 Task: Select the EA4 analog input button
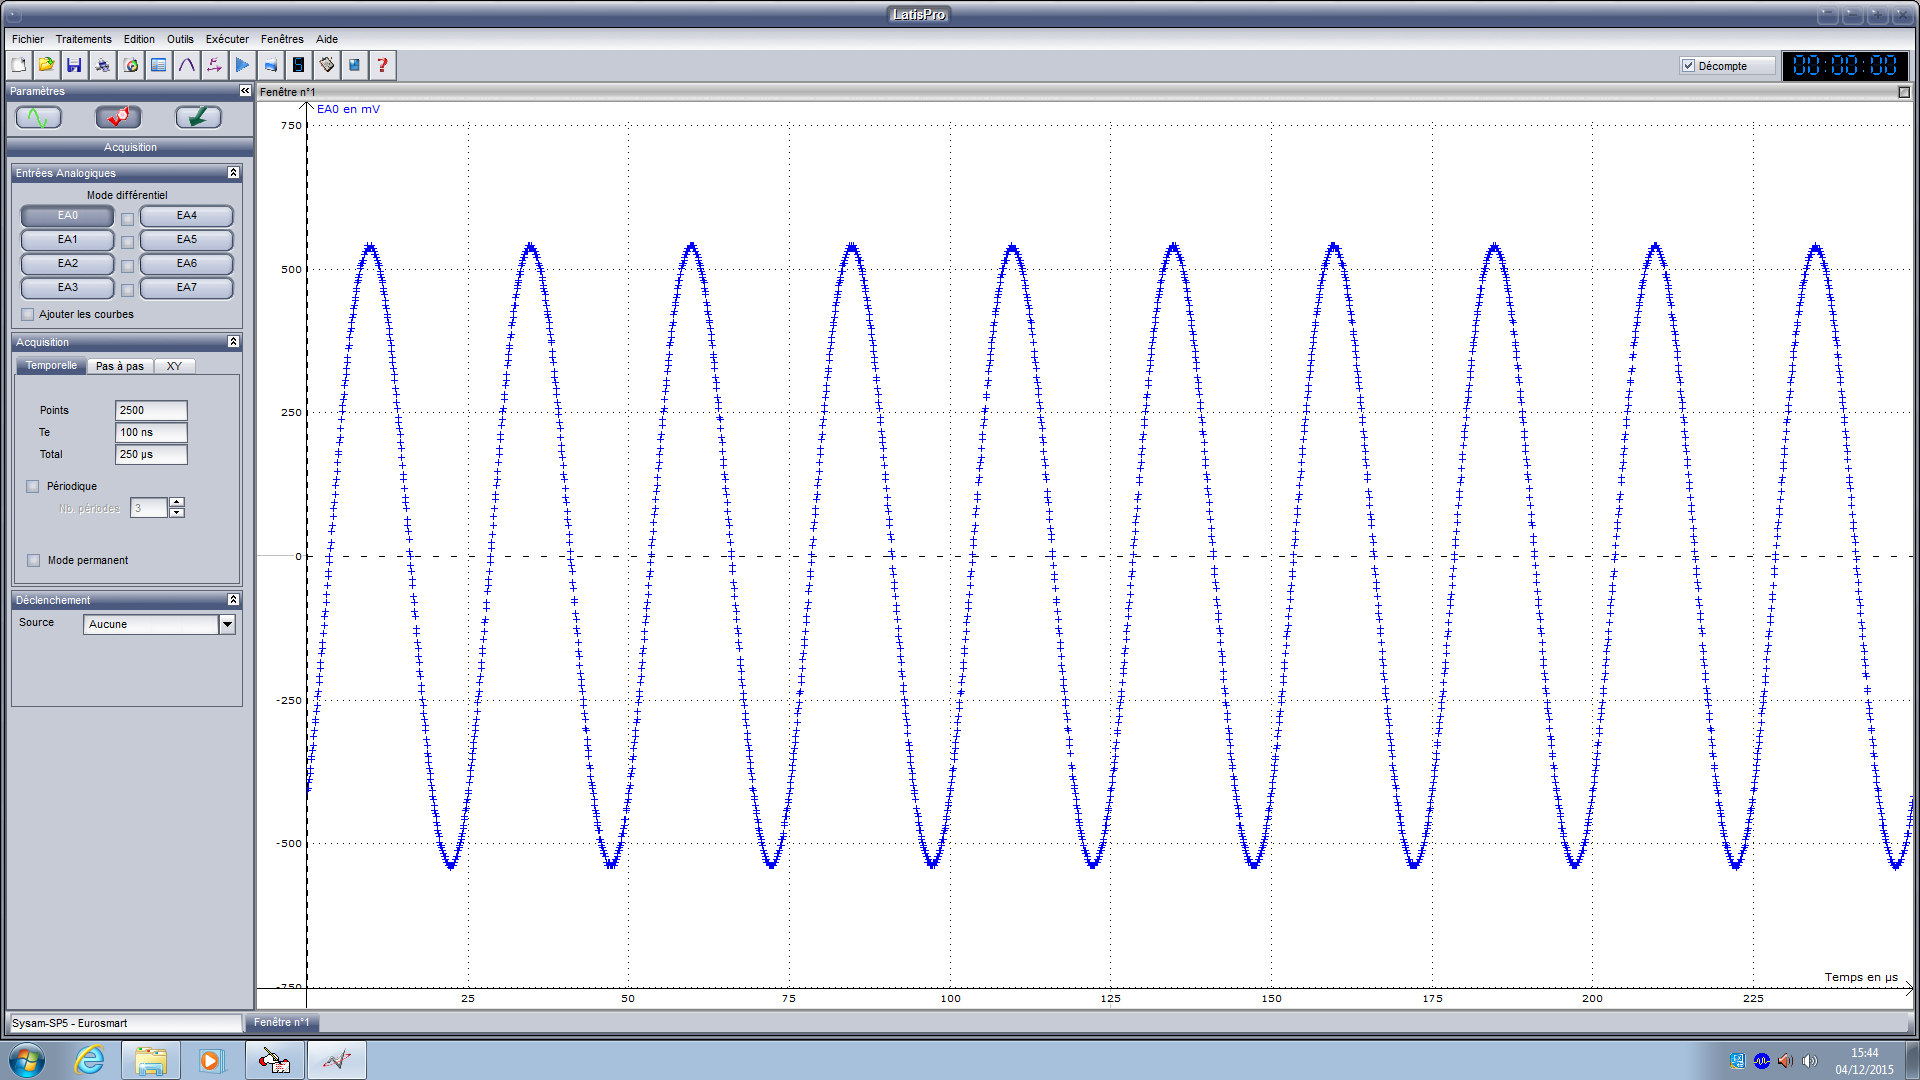coord(186,216)
